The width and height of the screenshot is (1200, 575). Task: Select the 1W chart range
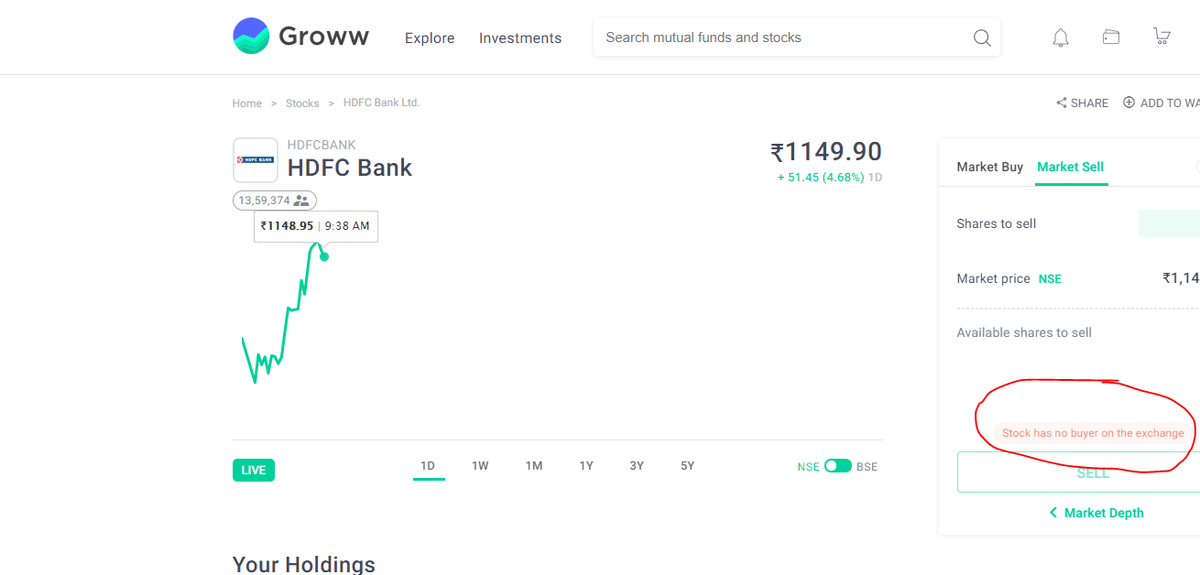tap(480, 466)
